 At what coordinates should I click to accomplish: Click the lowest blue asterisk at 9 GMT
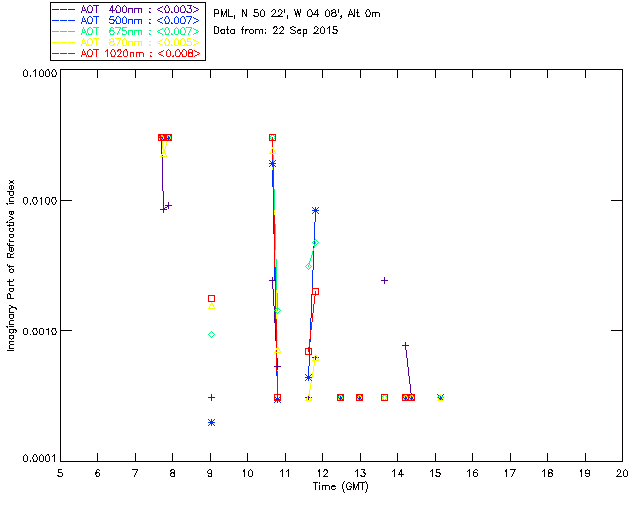211,423
